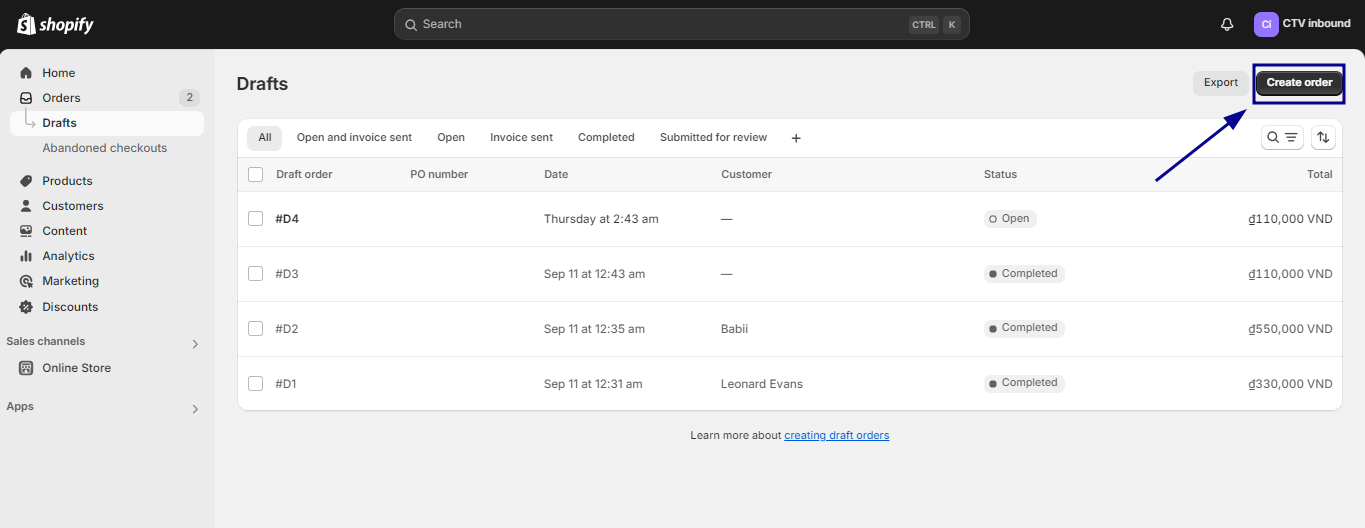This screenshot has height=528, width=1365.
Task: Check the box for draft #D2
Action: [255, 329]
